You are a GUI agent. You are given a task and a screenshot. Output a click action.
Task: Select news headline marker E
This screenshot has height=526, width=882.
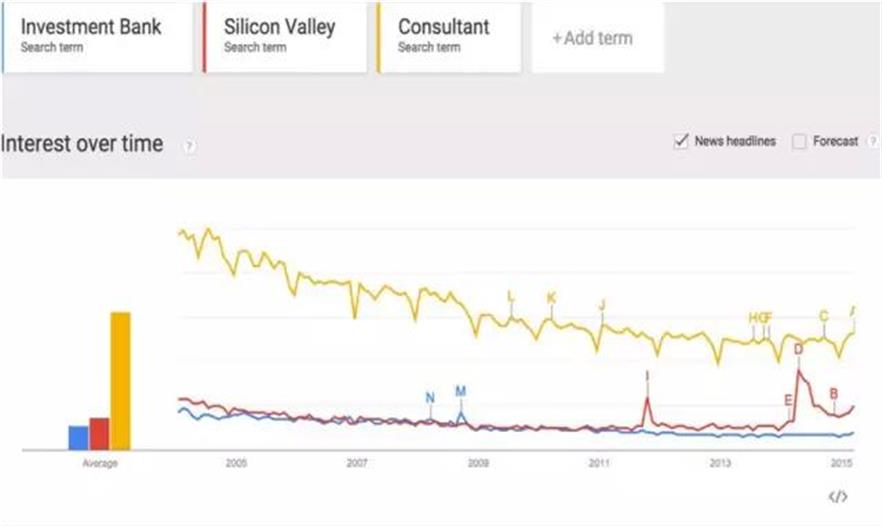tap(788, 400)
